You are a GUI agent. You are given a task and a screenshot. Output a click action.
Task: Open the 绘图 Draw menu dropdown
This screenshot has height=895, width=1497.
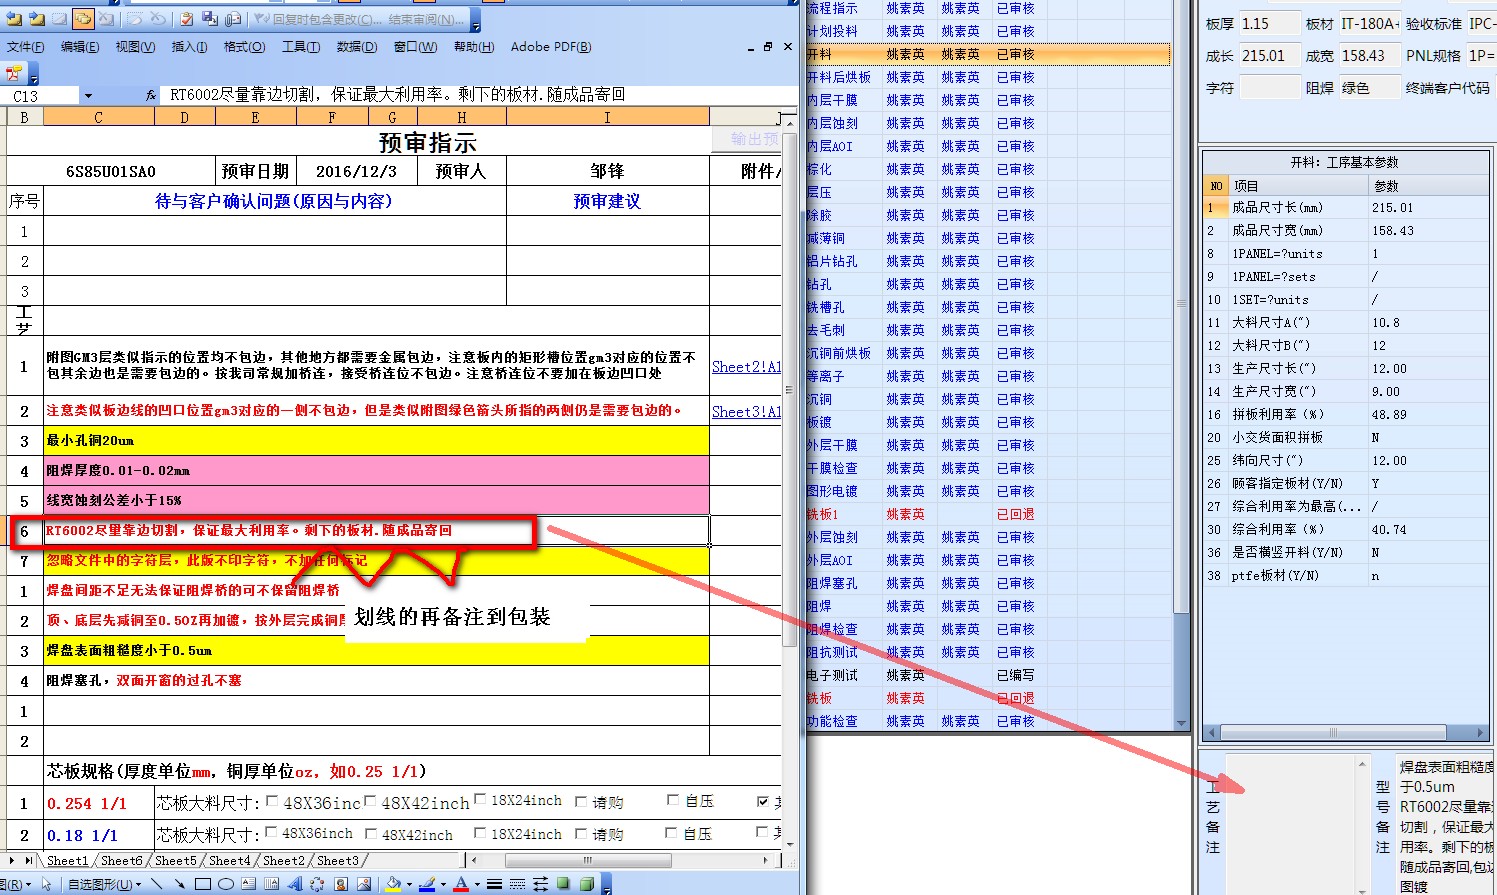15,883
